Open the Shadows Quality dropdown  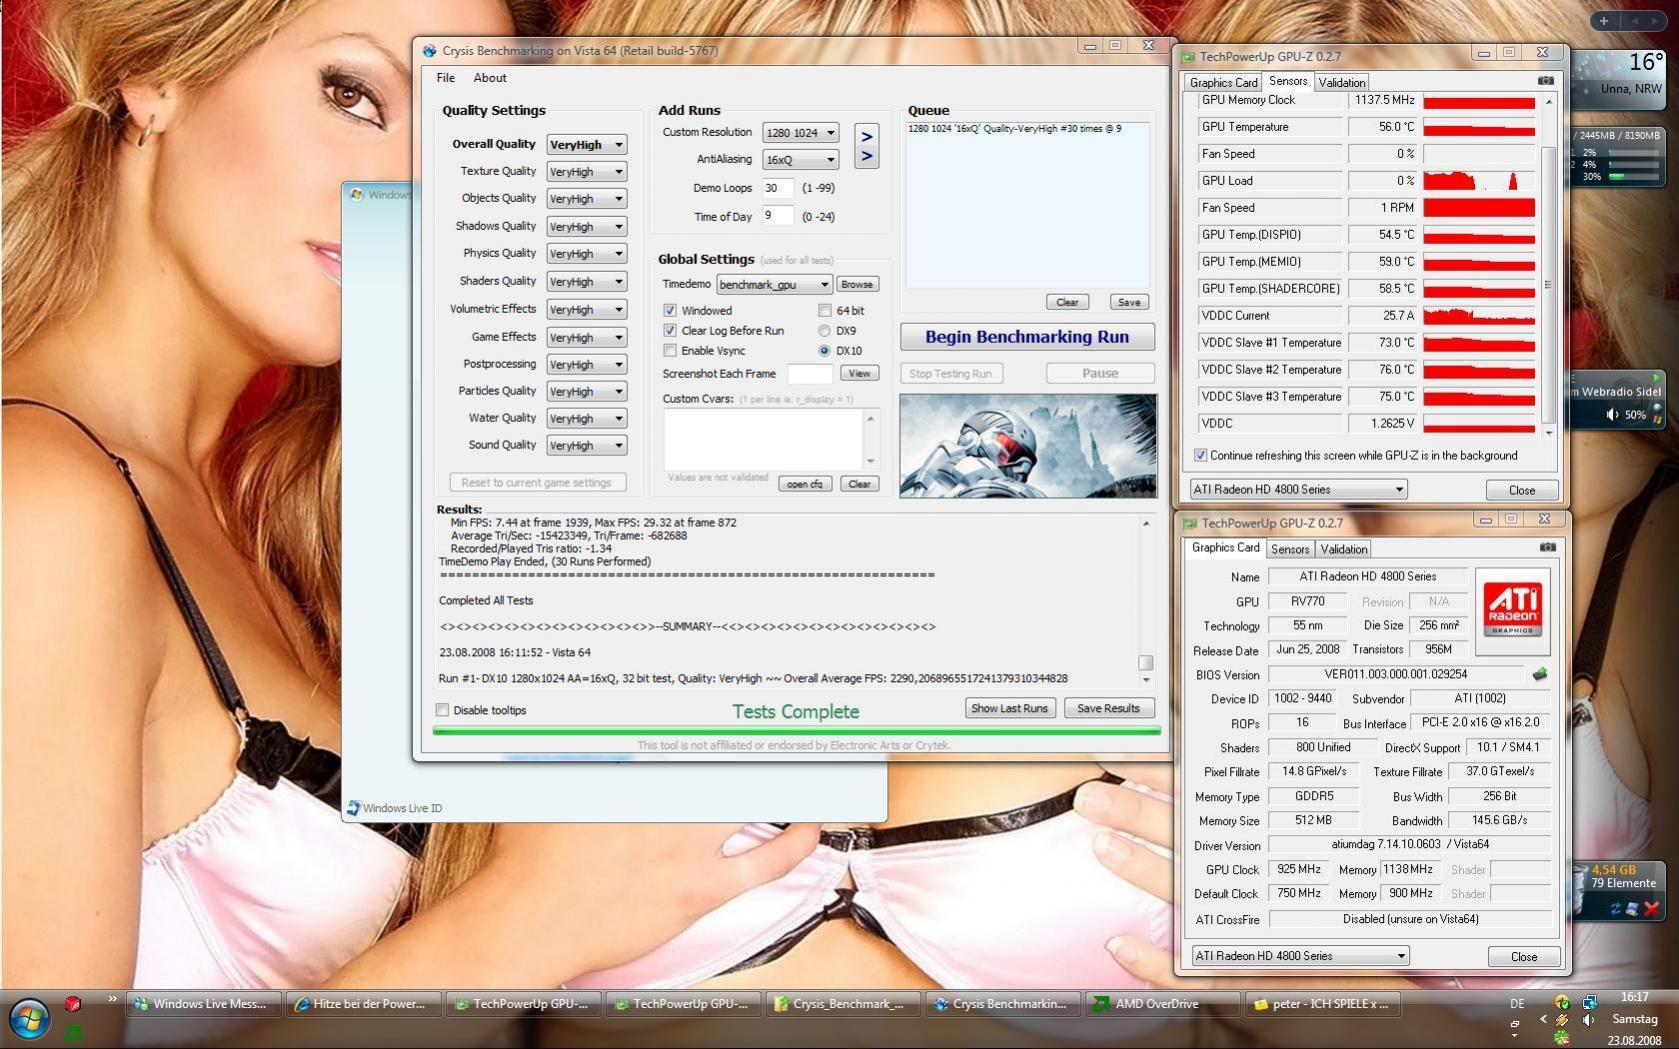click(x=587, y=227)
